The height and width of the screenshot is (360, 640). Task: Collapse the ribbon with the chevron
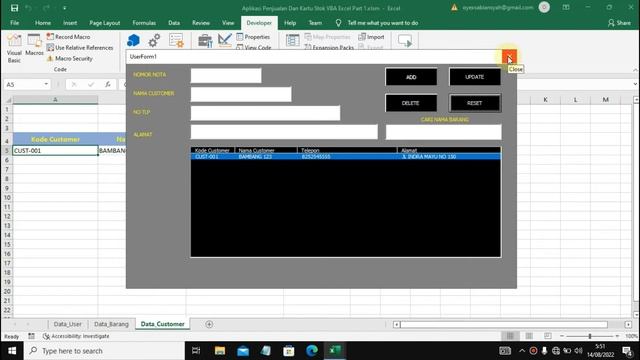click(x=635, y=70)
